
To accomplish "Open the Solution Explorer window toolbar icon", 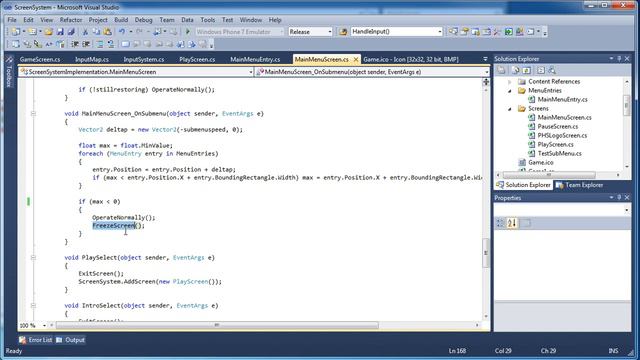I will pos(453,31).
